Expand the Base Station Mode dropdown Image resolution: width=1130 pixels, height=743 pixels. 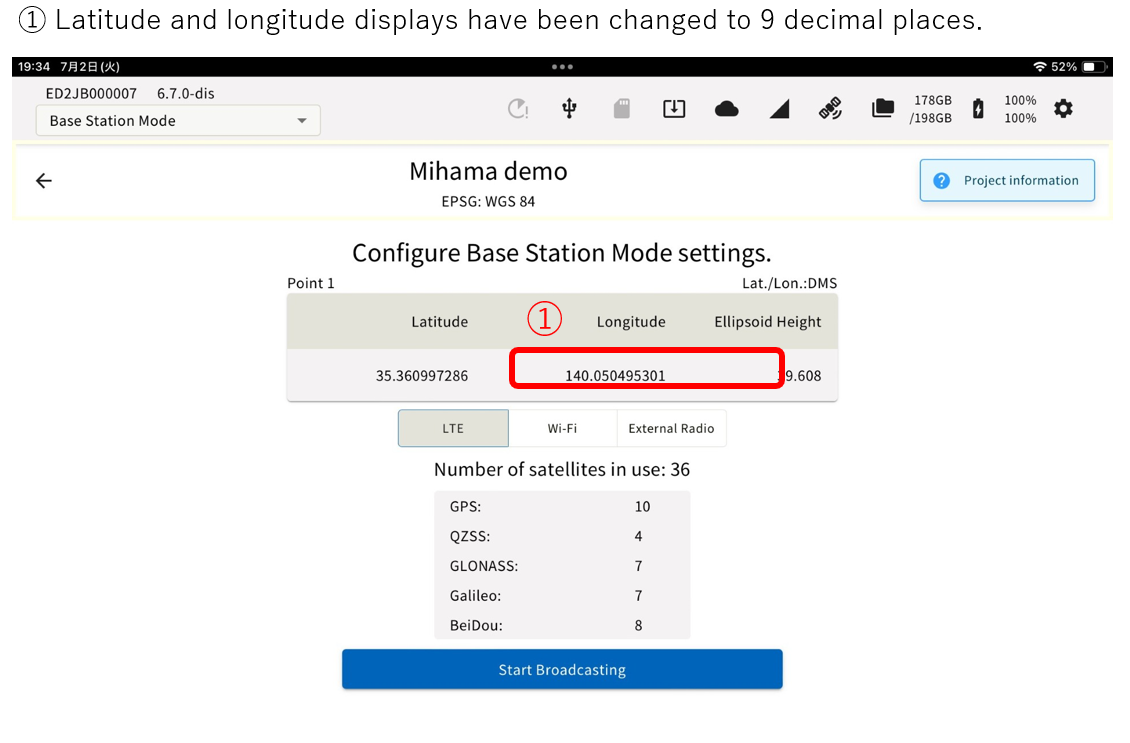click(178, 120)
